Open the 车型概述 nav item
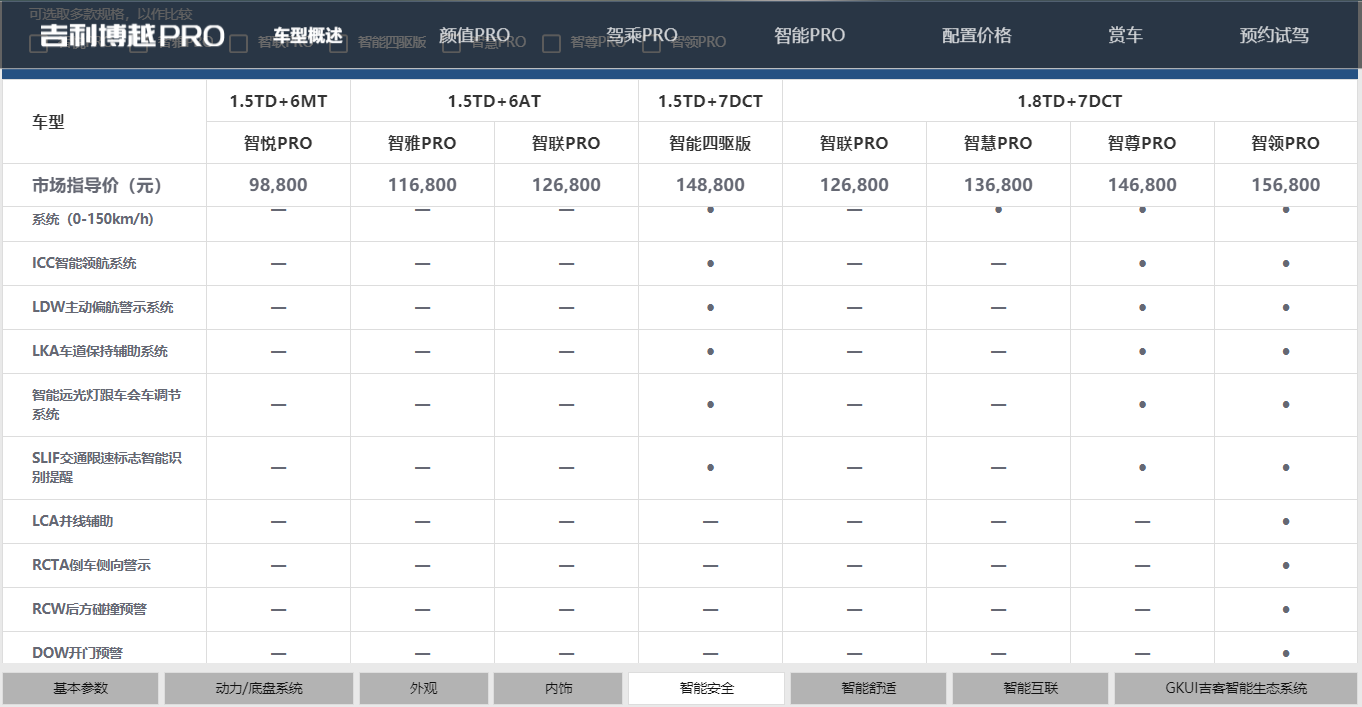The height and width of the screenshot is (707, 1362). [x=308, y=36]
